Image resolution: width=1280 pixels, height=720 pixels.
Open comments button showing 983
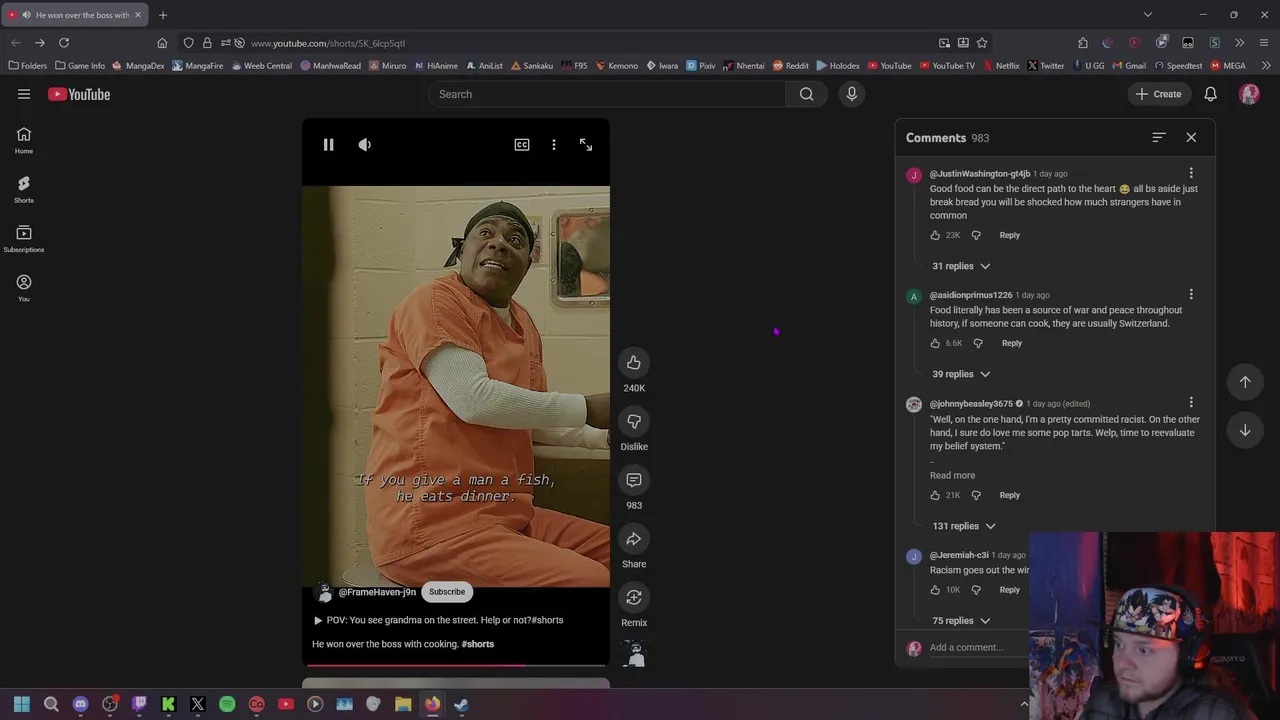pos(634,480)
